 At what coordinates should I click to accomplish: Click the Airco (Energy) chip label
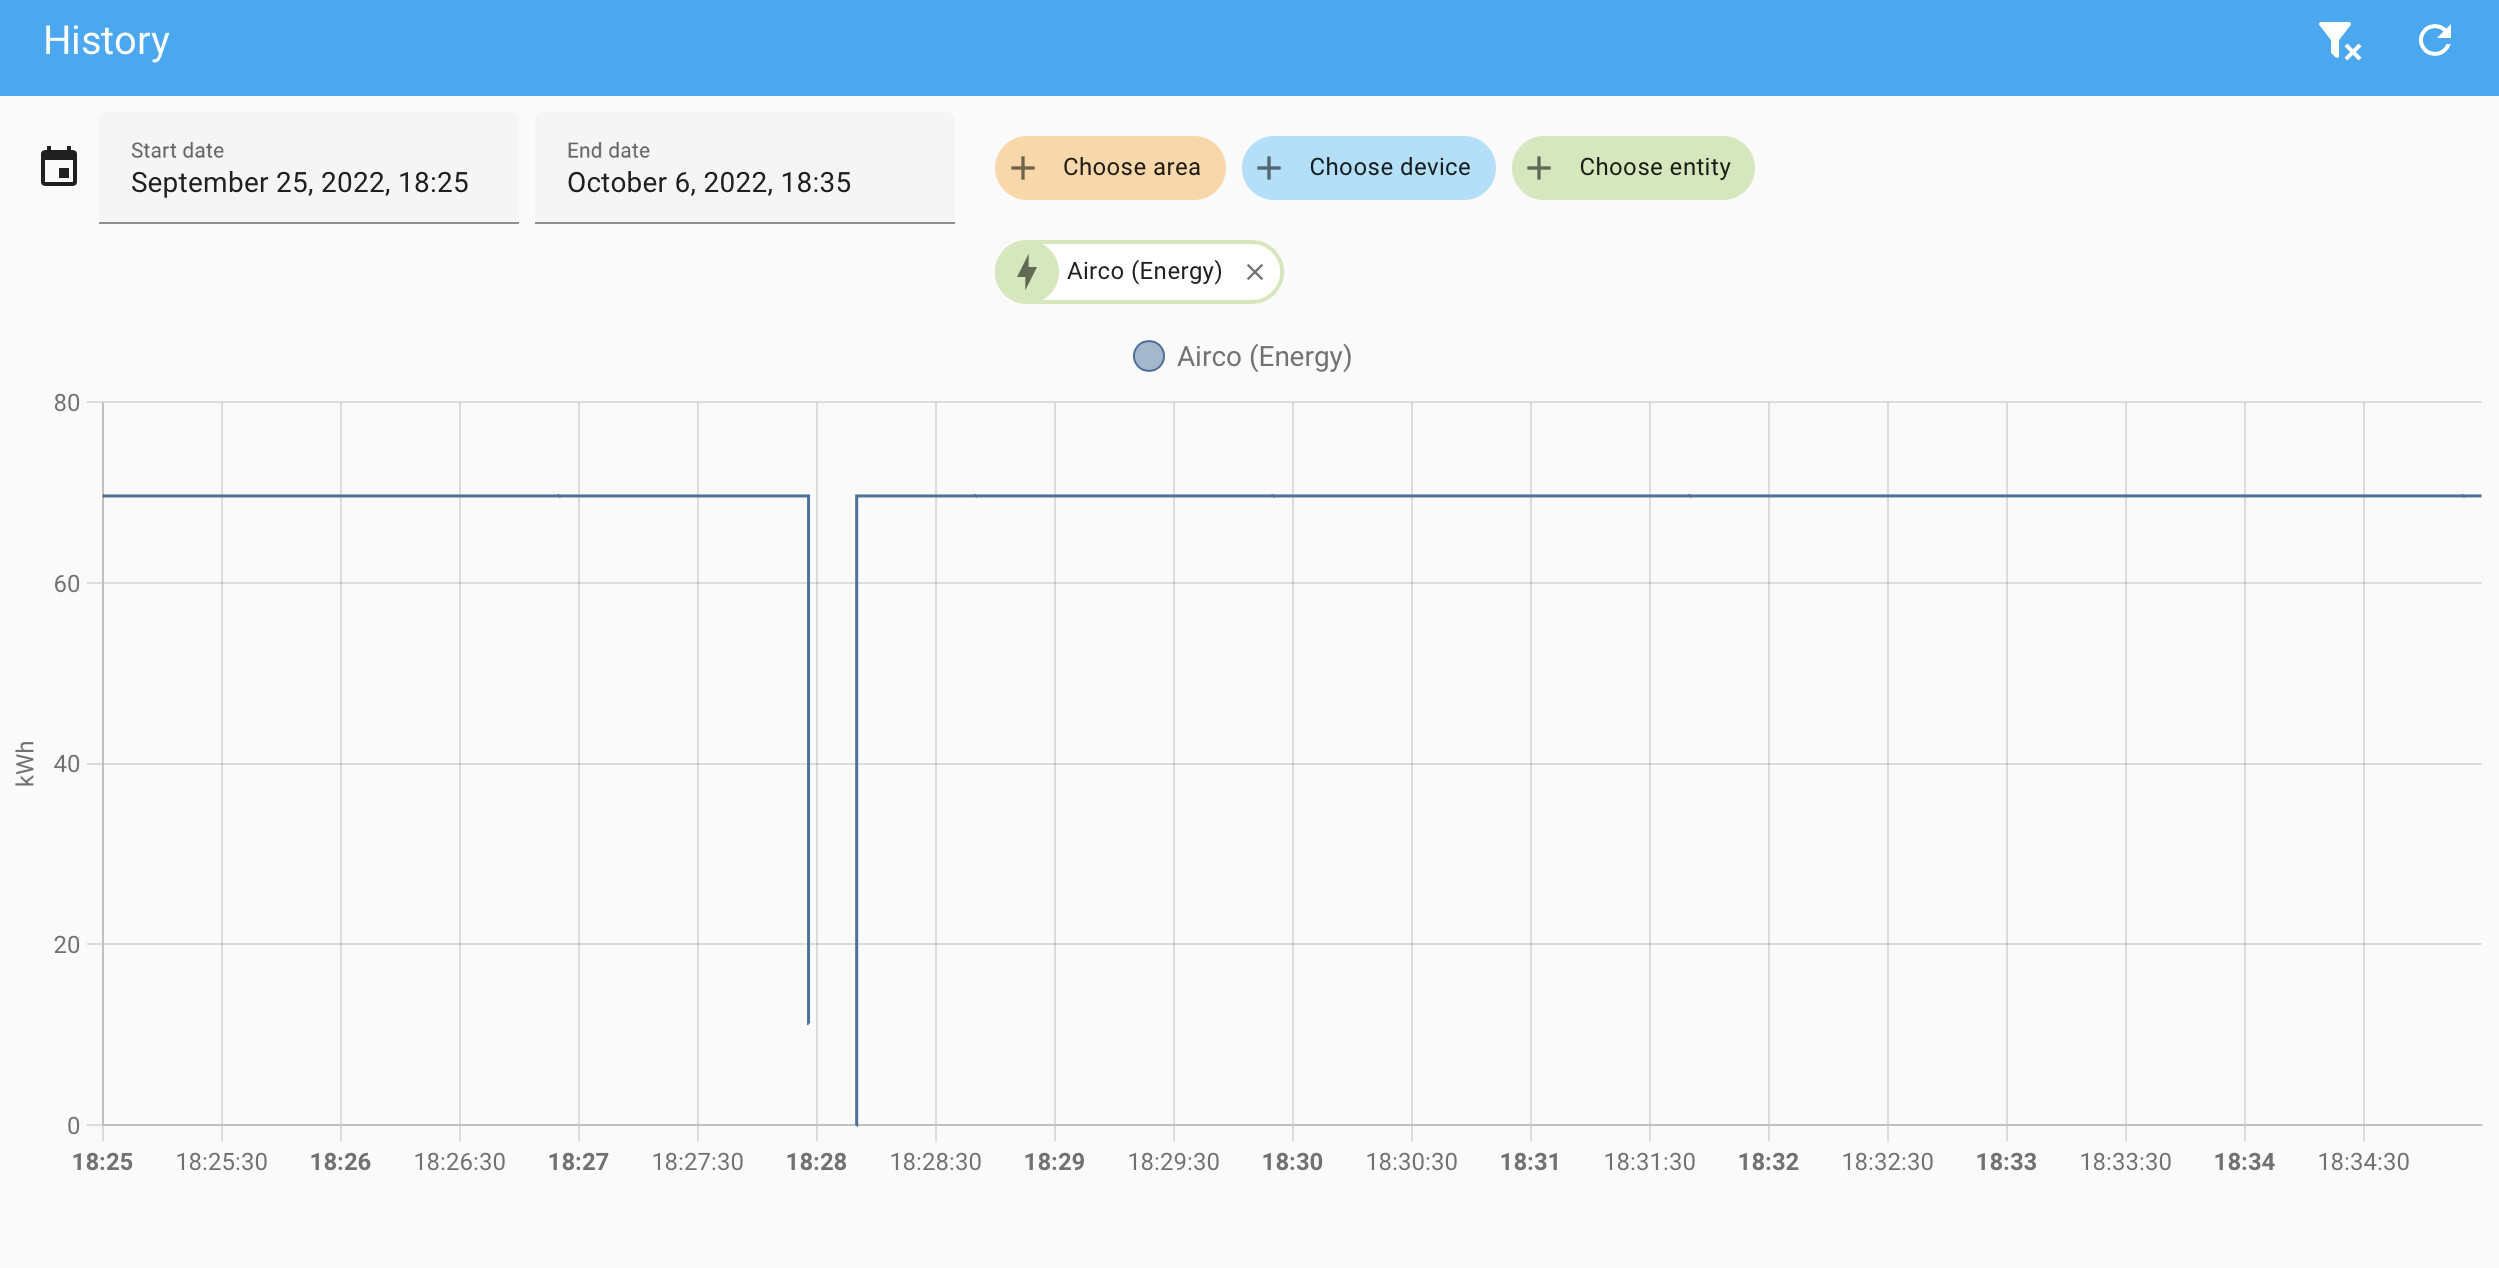coord(1144,272)
